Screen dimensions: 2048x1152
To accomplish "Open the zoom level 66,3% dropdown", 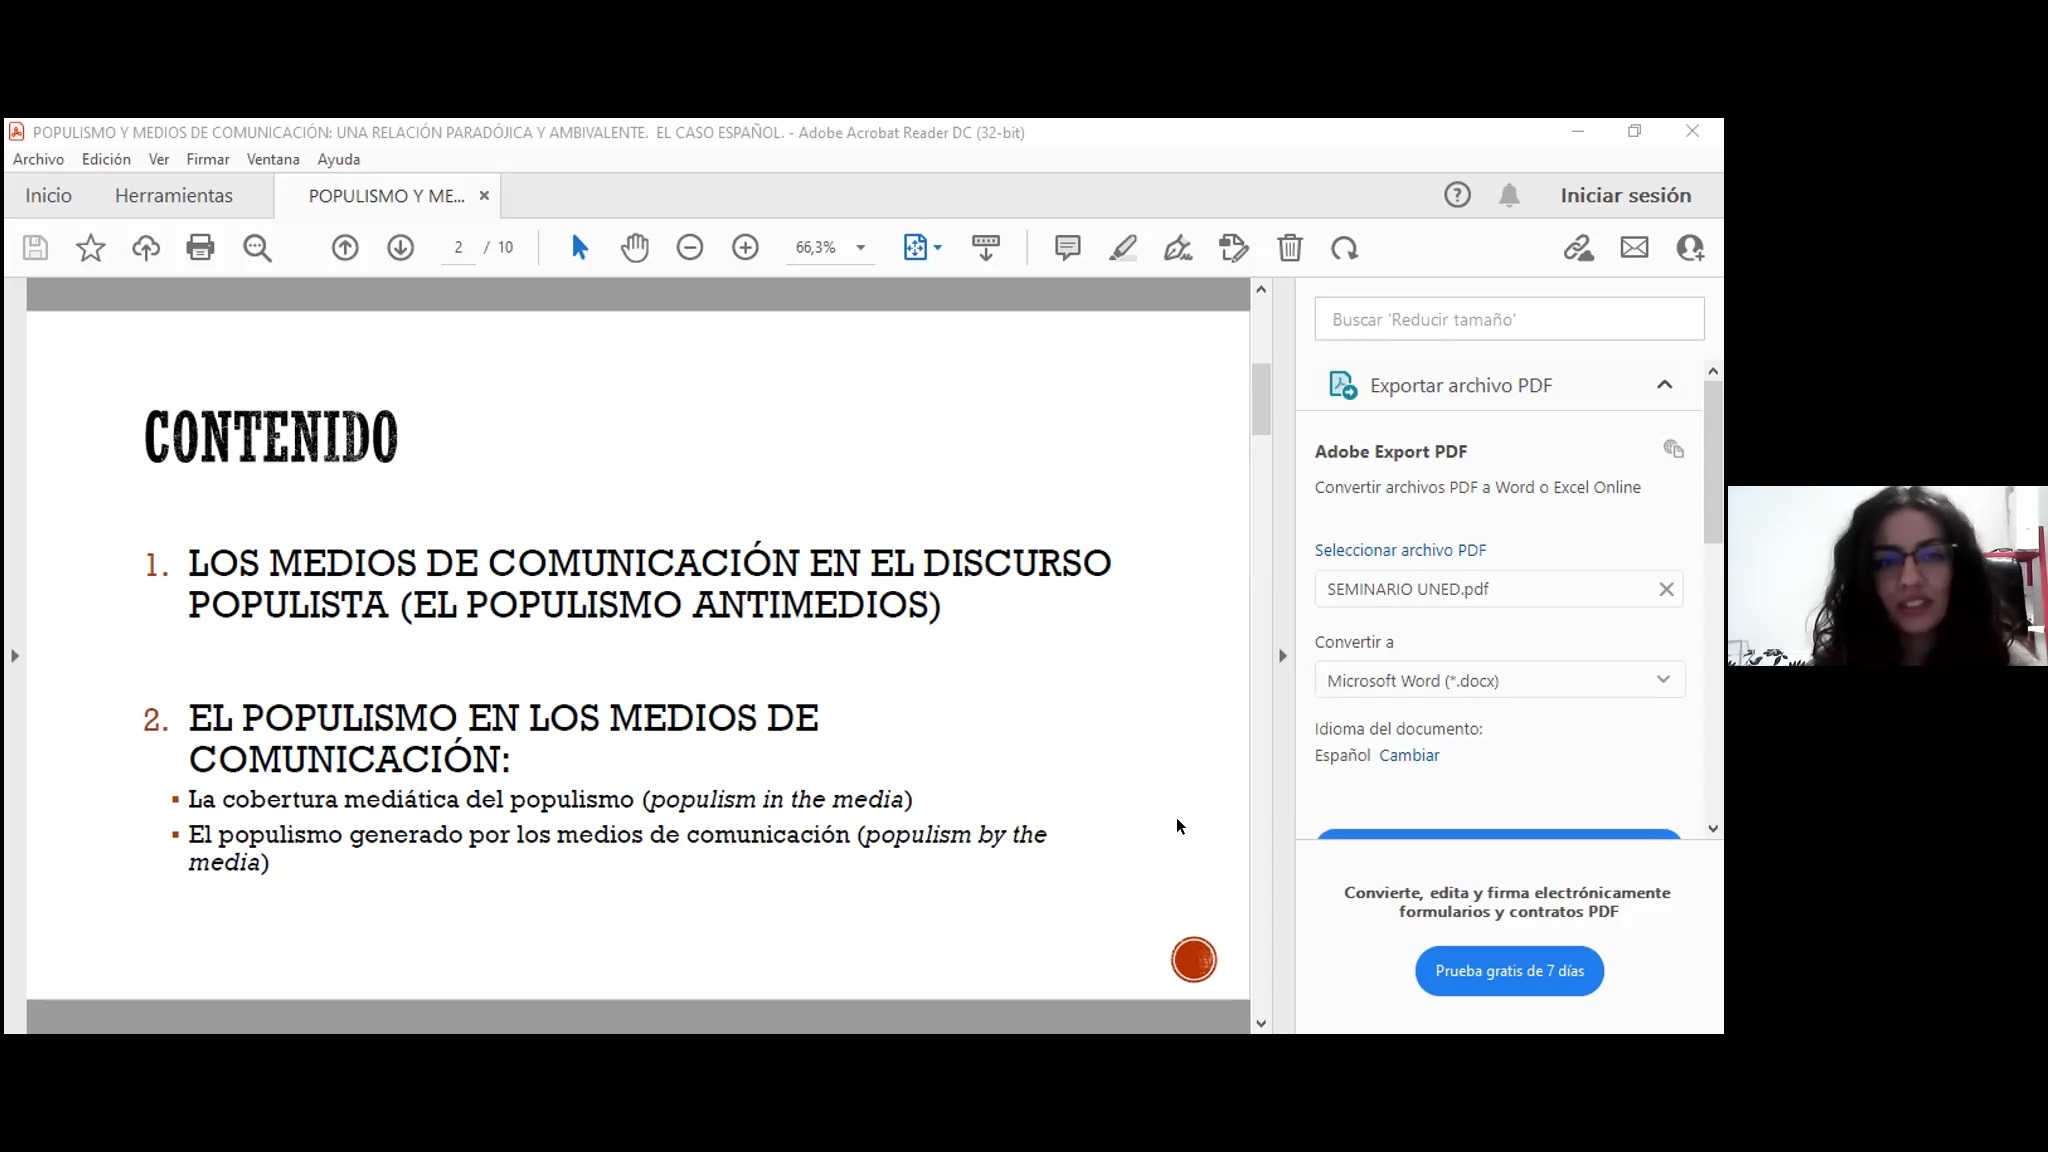I will pyautogui.click(x=860, y=248).
